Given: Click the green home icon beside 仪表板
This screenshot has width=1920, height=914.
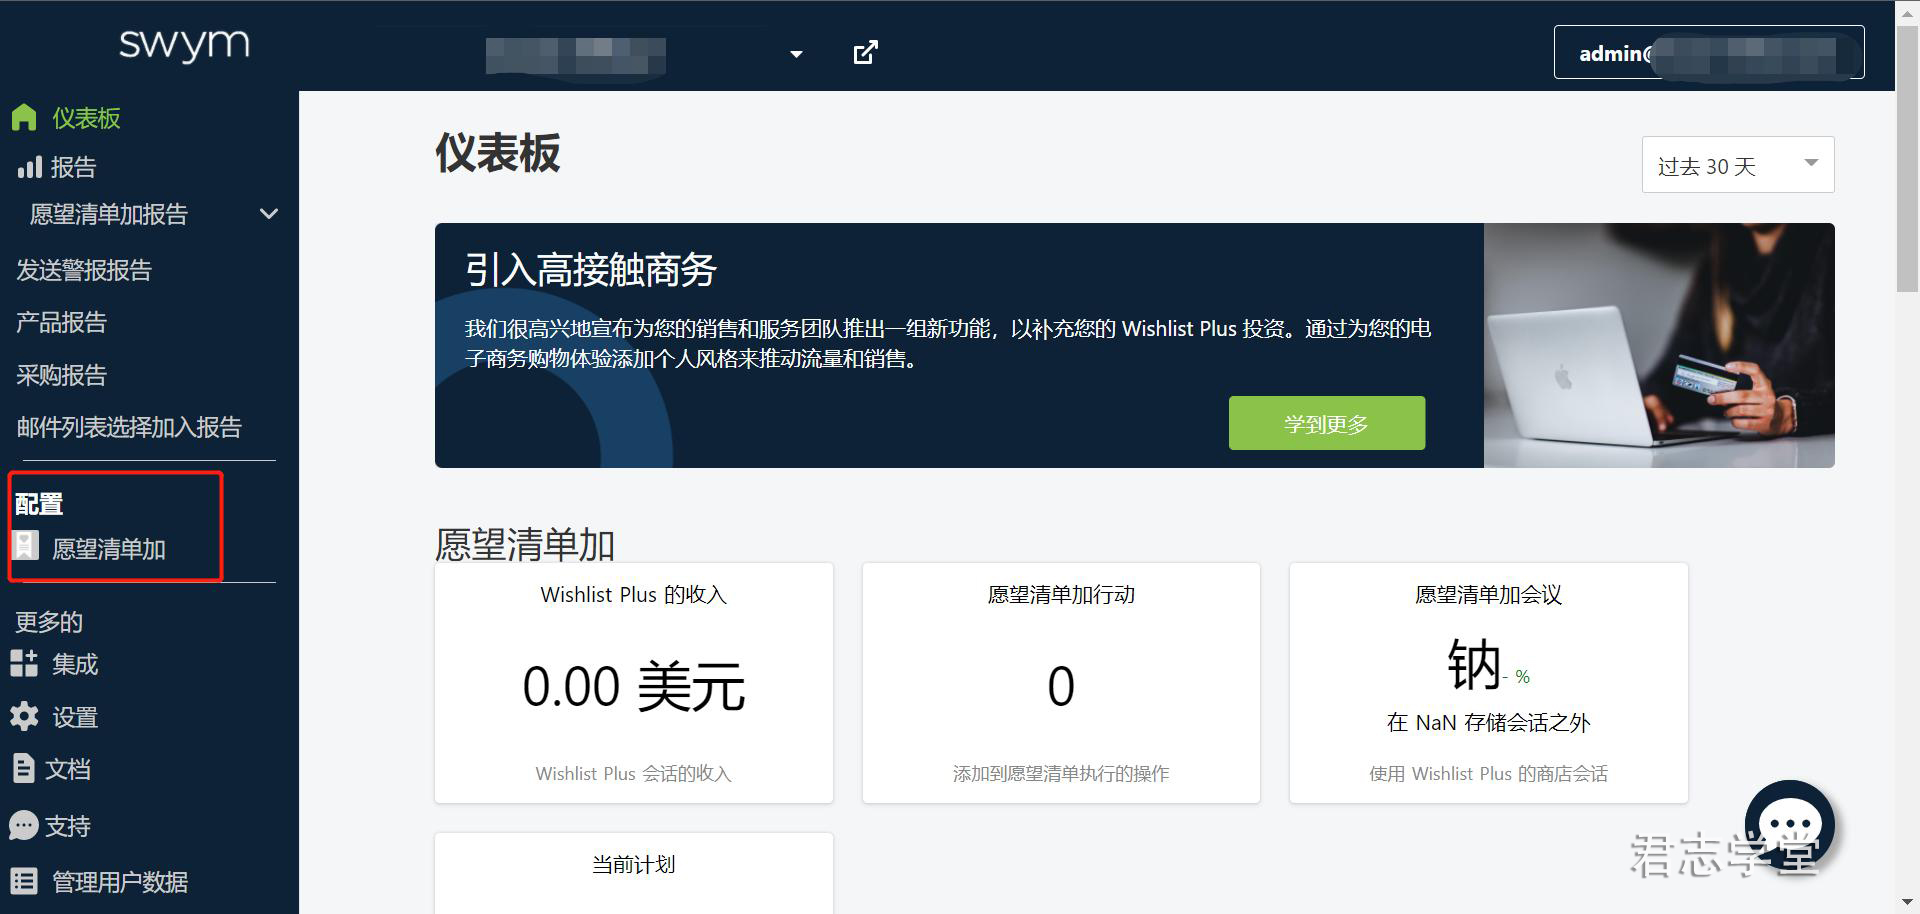Looking at the screenshot, I should (x=24, y=117).
